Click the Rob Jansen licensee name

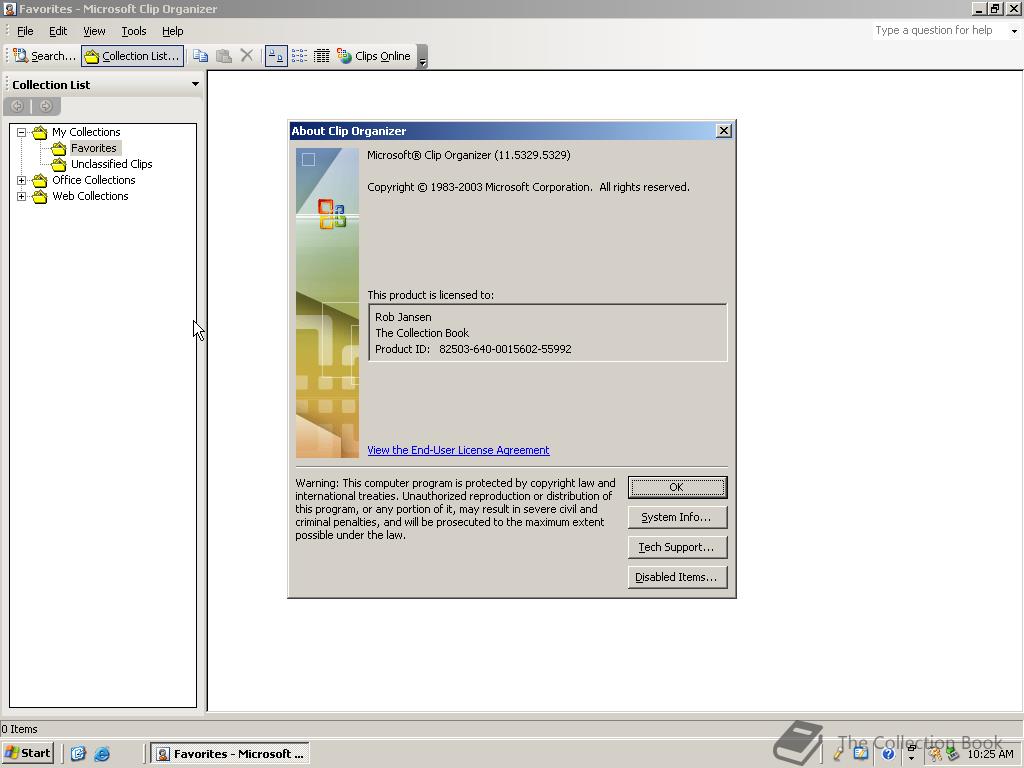point(403,317)
